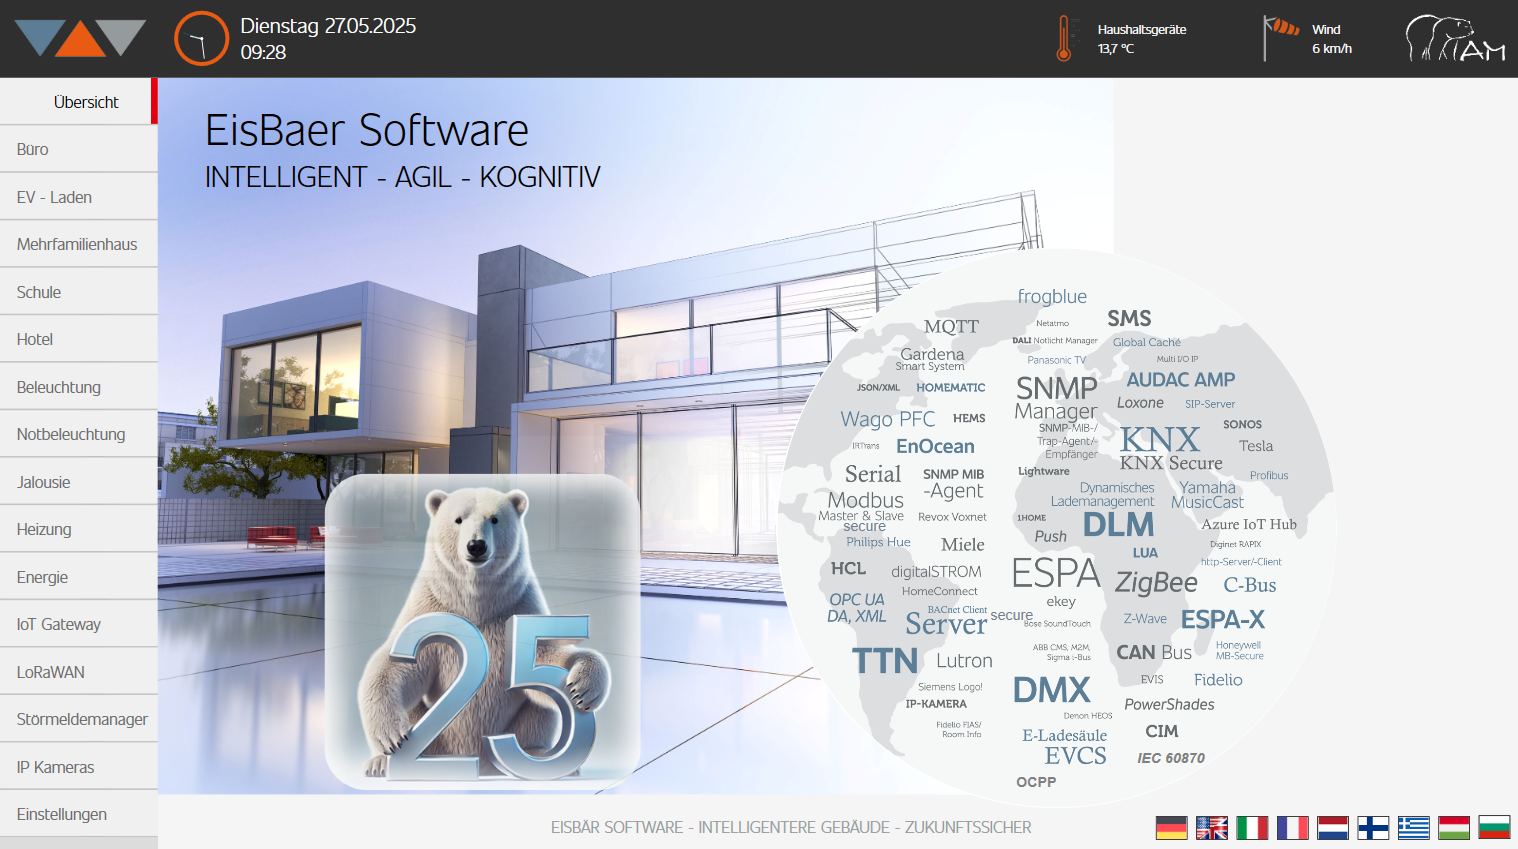Select LoRaWAN in the sidebar
This screenshot has width=1518, height=849.
coord(79,672)
